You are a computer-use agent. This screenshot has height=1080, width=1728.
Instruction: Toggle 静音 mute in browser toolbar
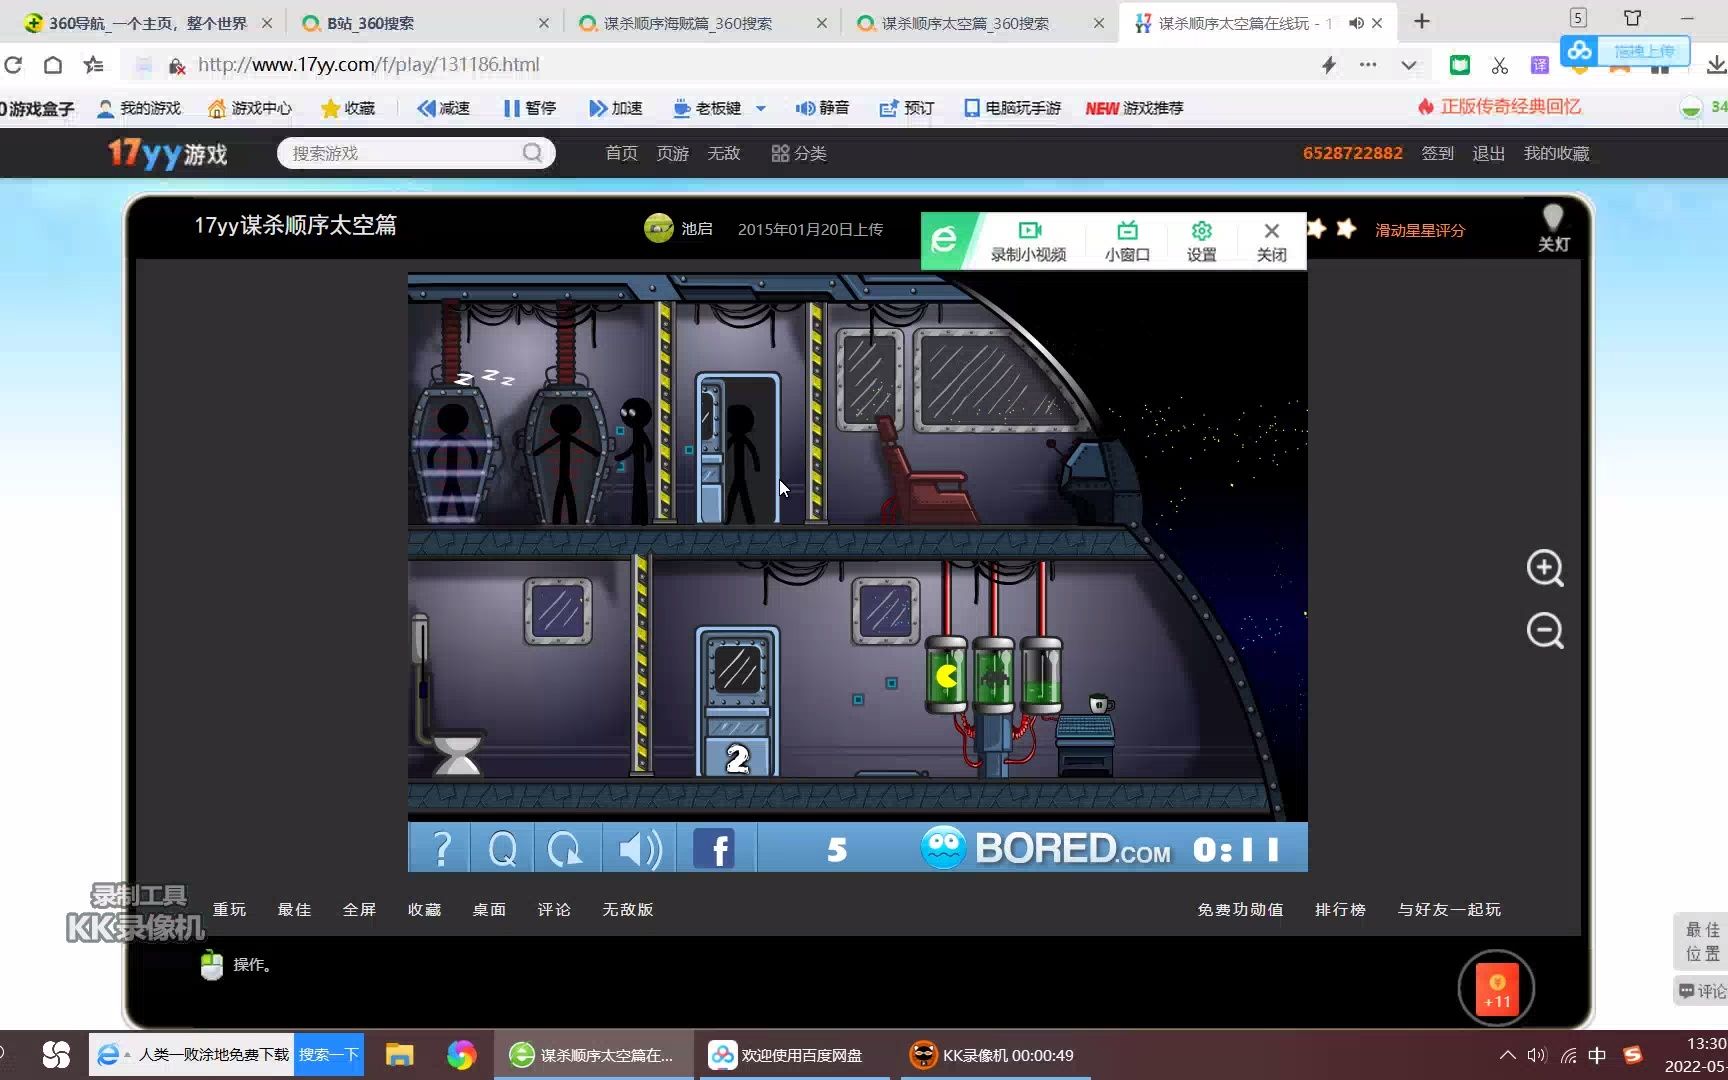coord(822,108)
